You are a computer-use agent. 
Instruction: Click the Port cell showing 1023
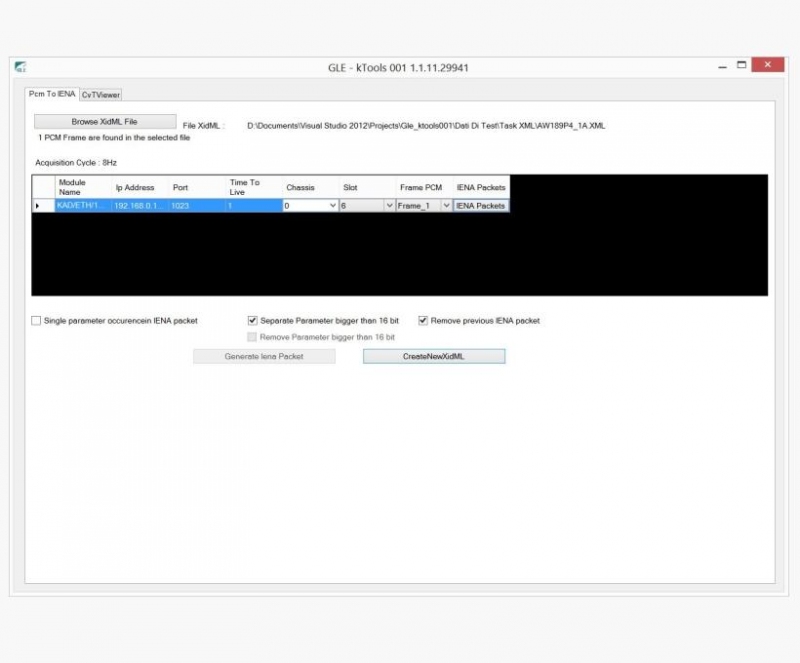pyautogui.click(x=195, y=206)
